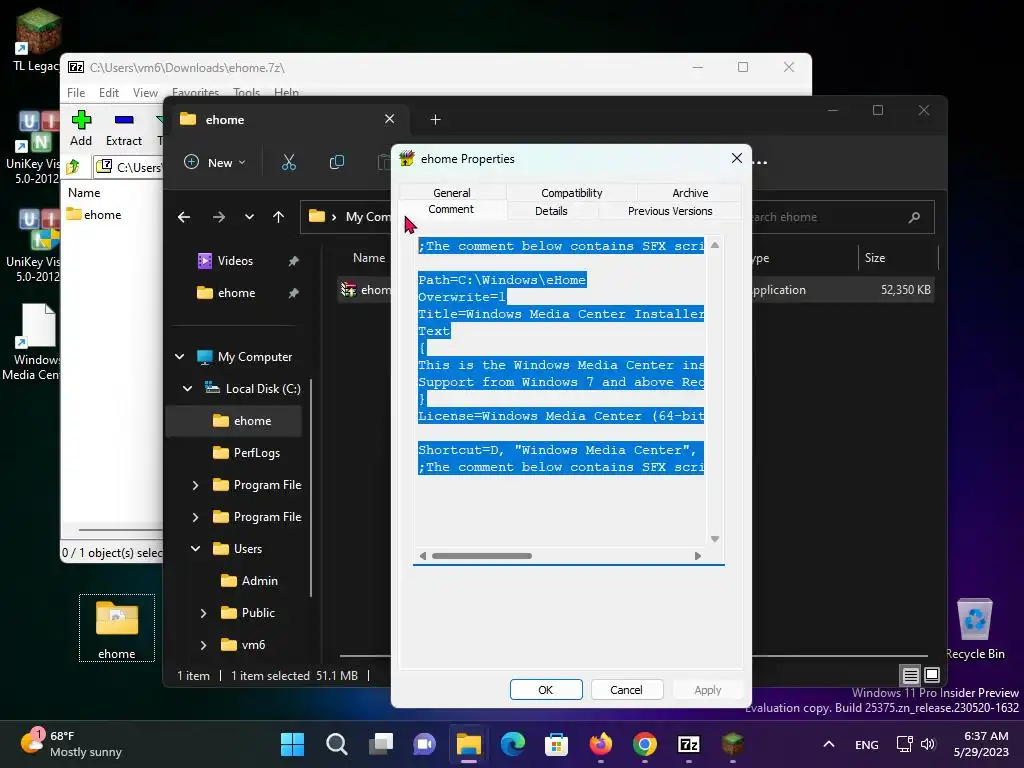Open the New dropdown in Explorer
1024x768 pixels.
[x=215, y=162]
